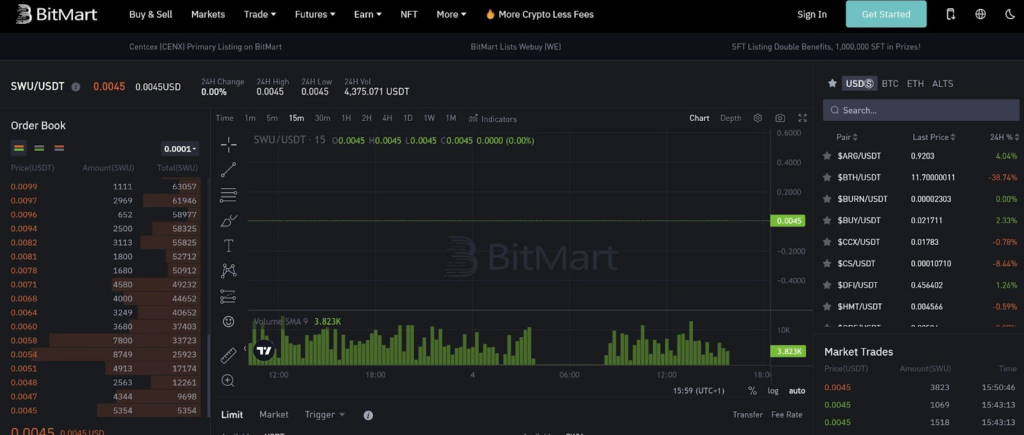
Task: Toggle log scale on chart
Action: (x=773, y=391)
